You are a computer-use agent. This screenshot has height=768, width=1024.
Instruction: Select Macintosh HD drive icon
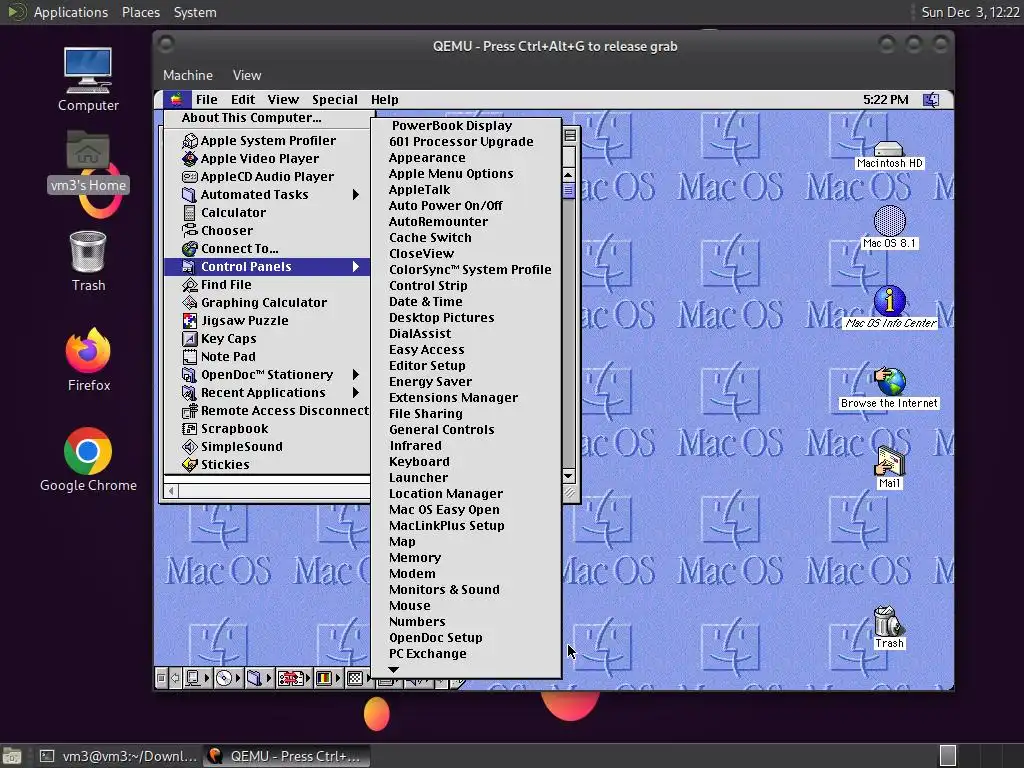pos(889,155)
